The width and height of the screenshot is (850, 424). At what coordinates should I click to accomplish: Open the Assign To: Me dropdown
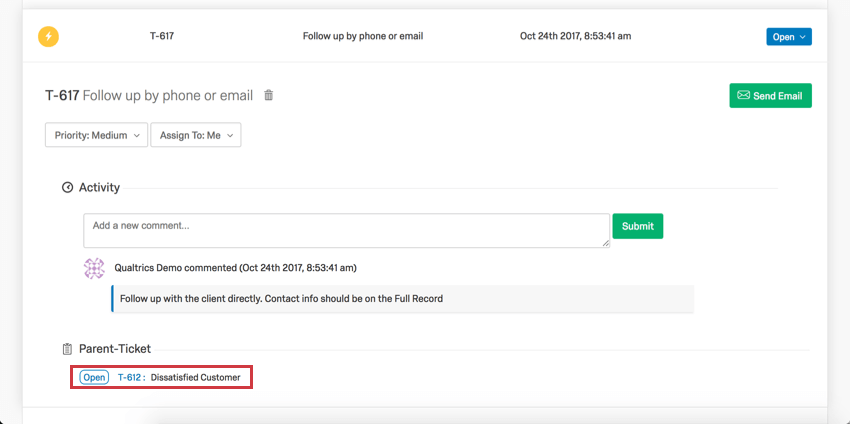click(196, 136)
